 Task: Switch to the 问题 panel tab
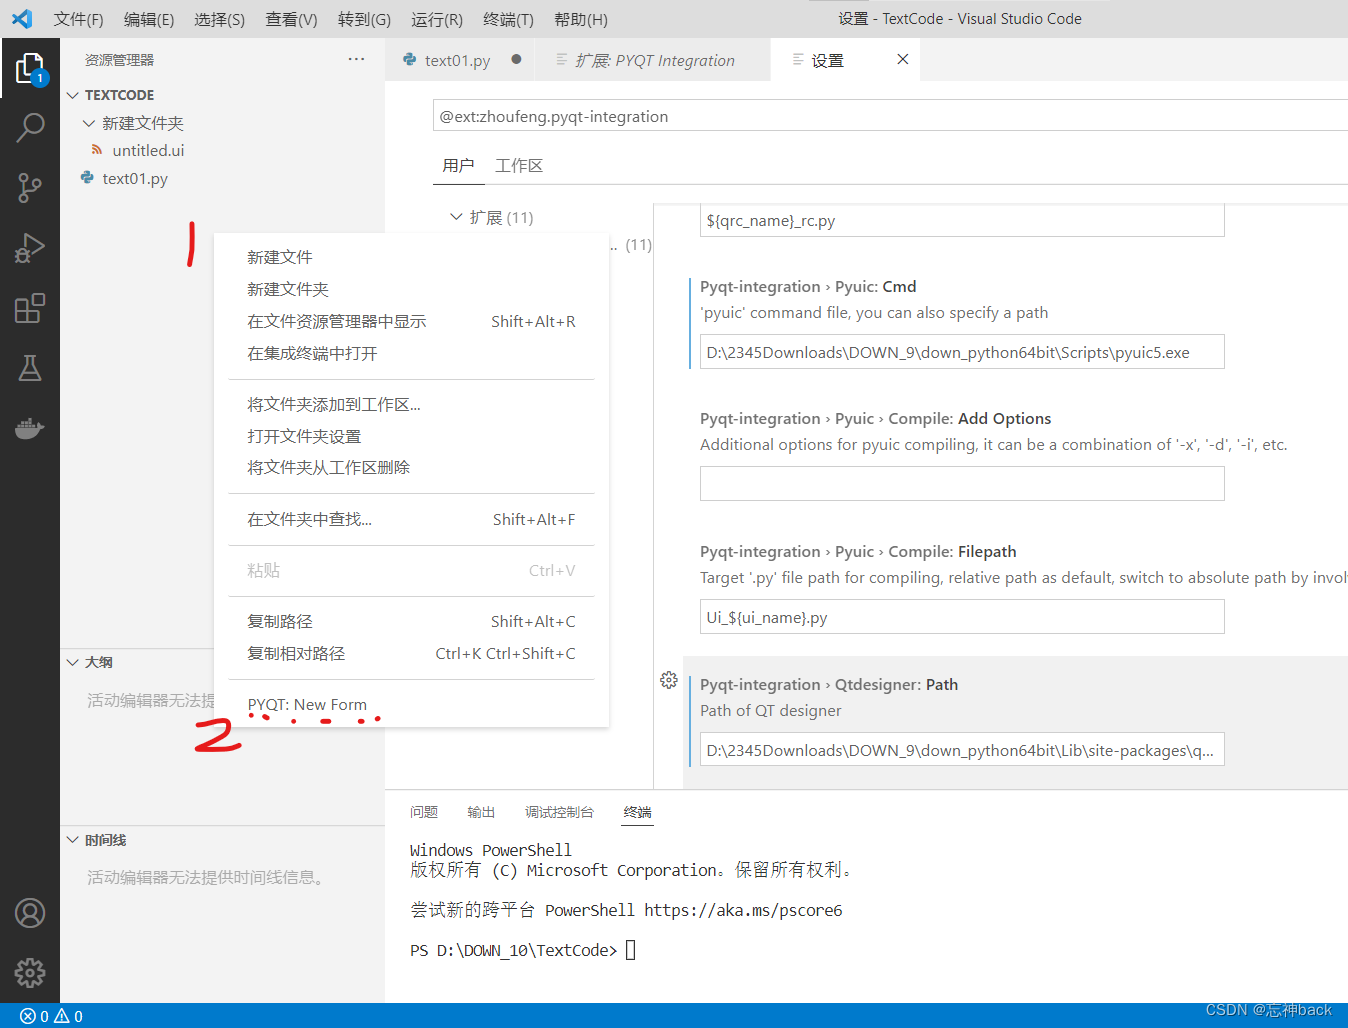(424, 812)
